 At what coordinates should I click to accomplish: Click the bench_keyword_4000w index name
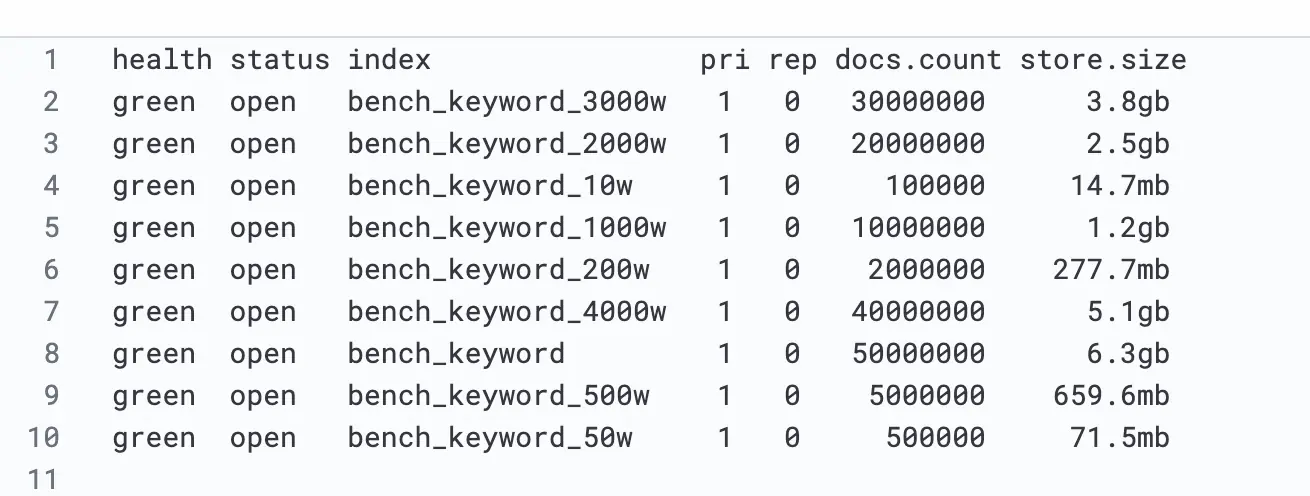coord(506,312)
